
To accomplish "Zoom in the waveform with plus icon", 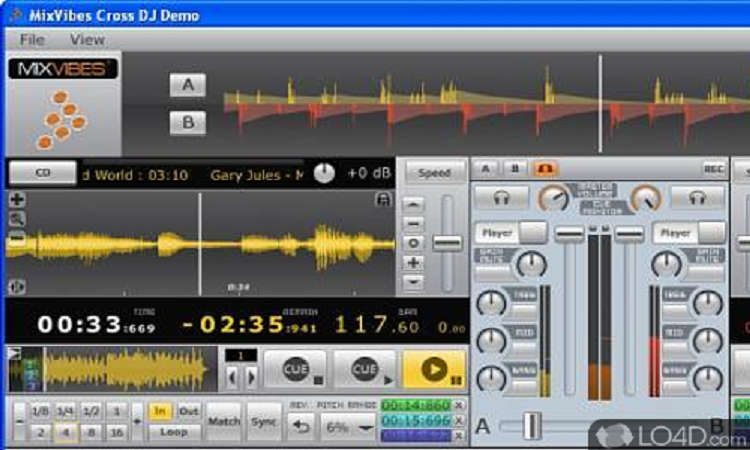I will (17, 200).
